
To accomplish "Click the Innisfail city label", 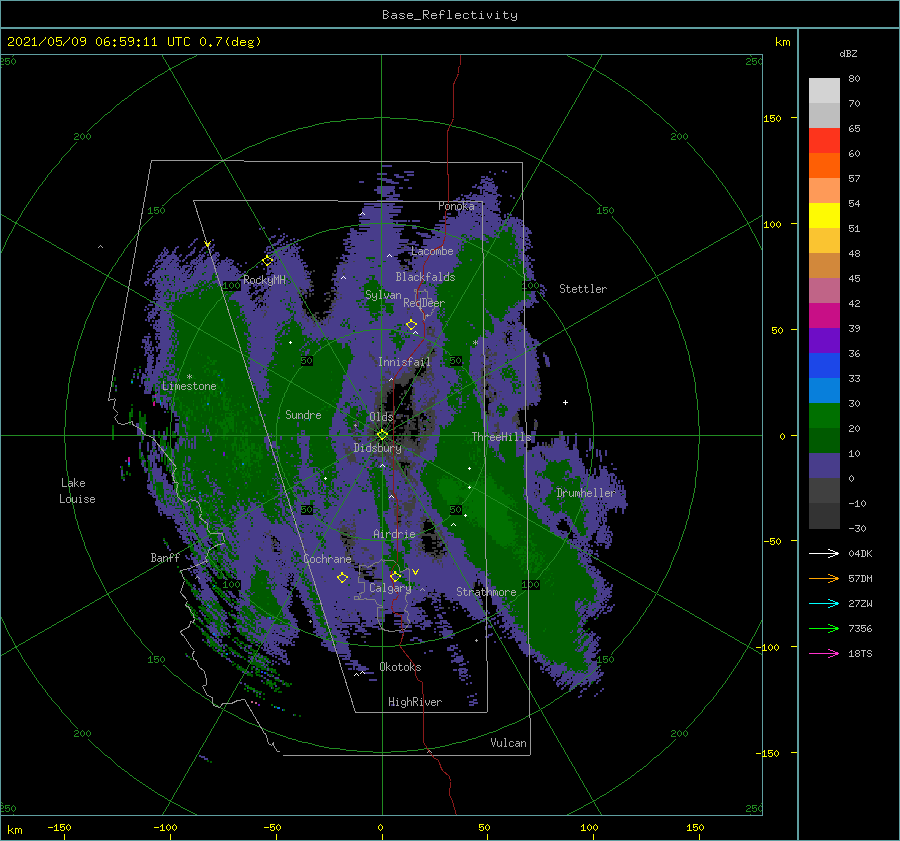I will click(404, 362).
